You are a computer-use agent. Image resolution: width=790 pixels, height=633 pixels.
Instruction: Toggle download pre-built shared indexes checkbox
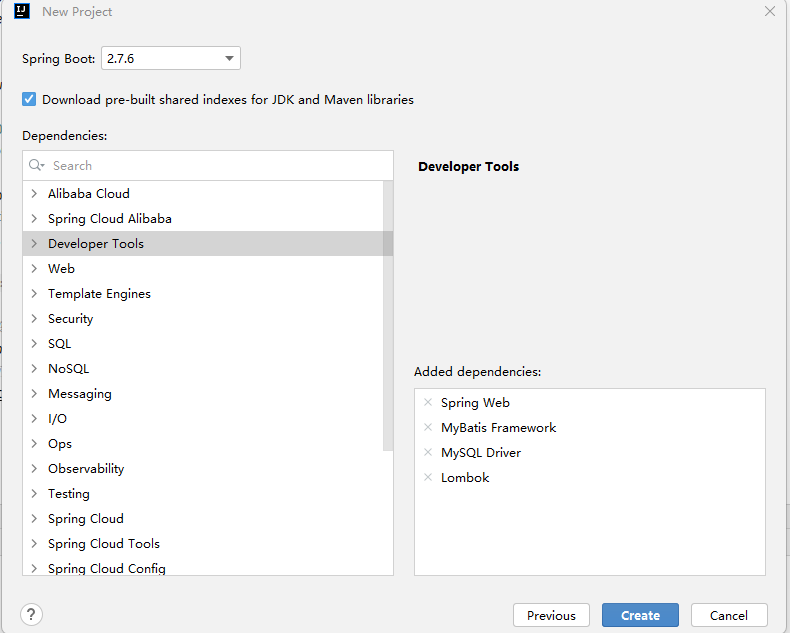point(29,99)
